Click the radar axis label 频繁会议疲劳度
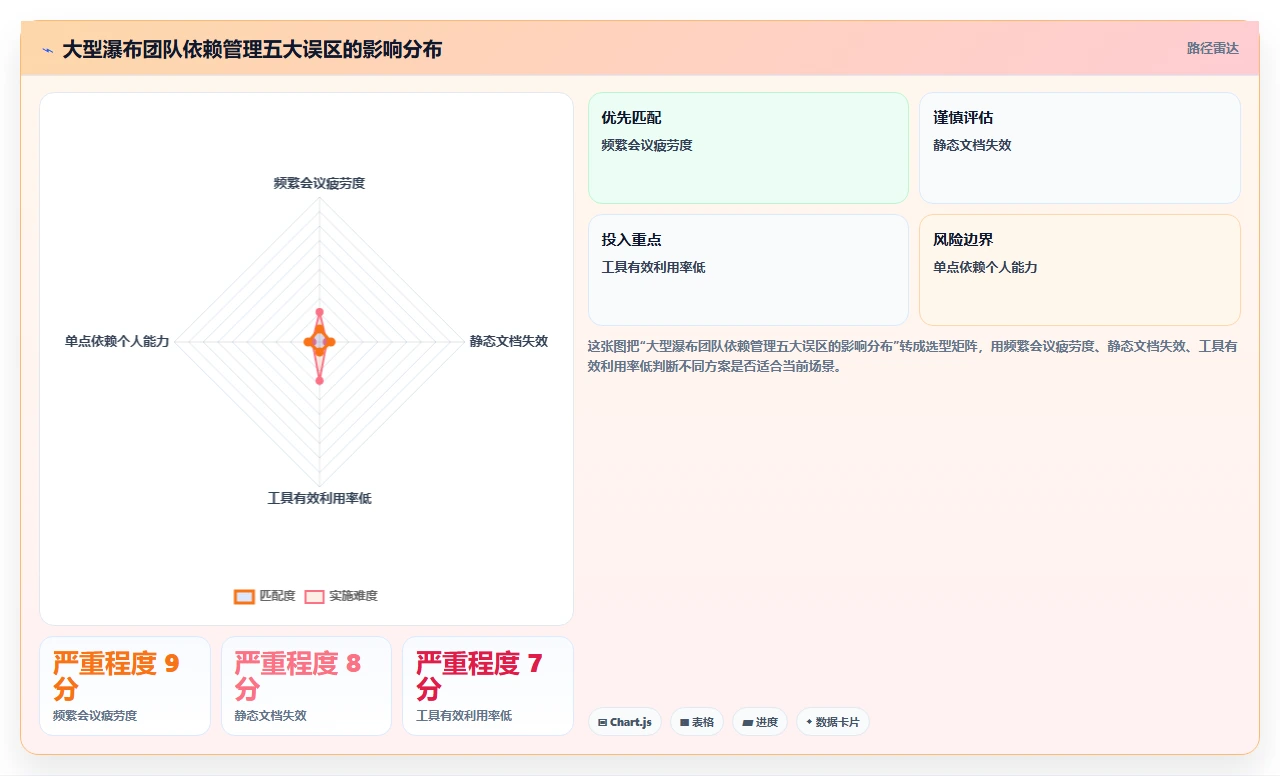 [x=319, y=183]
